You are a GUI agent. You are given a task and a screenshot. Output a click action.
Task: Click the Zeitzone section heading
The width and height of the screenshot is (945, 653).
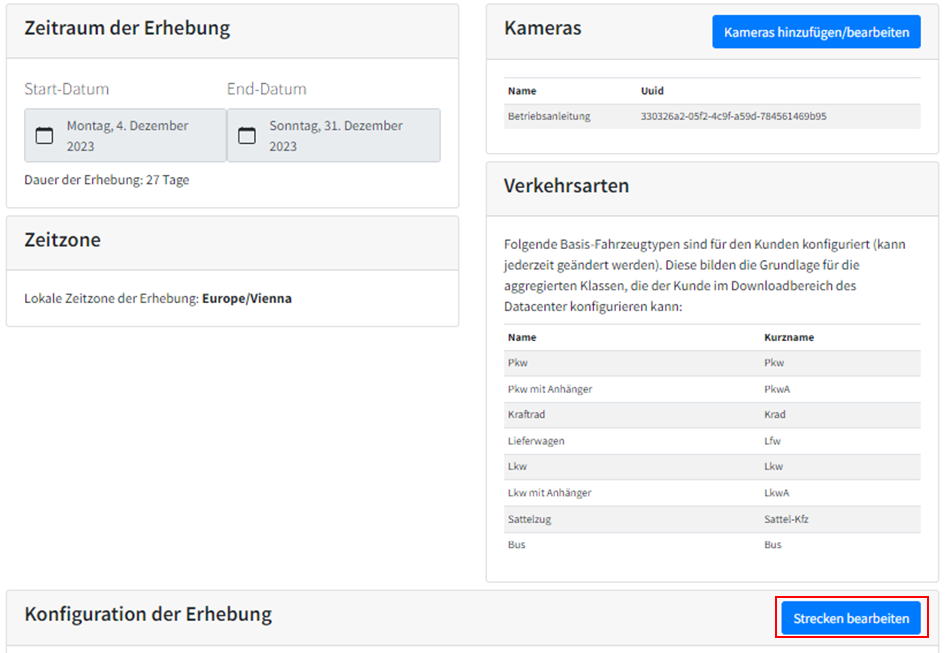pos(63,240)
